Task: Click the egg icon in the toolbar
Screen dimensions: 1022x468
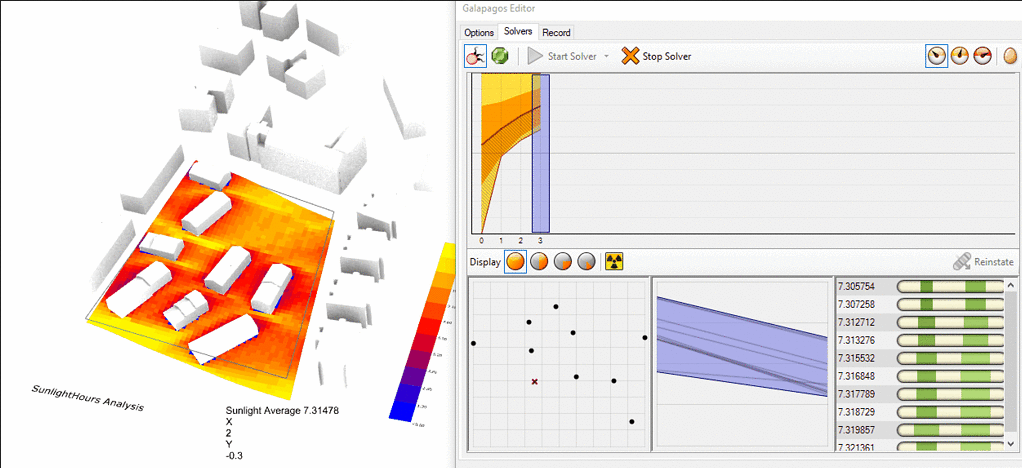Action: (x=1009, y=56)
